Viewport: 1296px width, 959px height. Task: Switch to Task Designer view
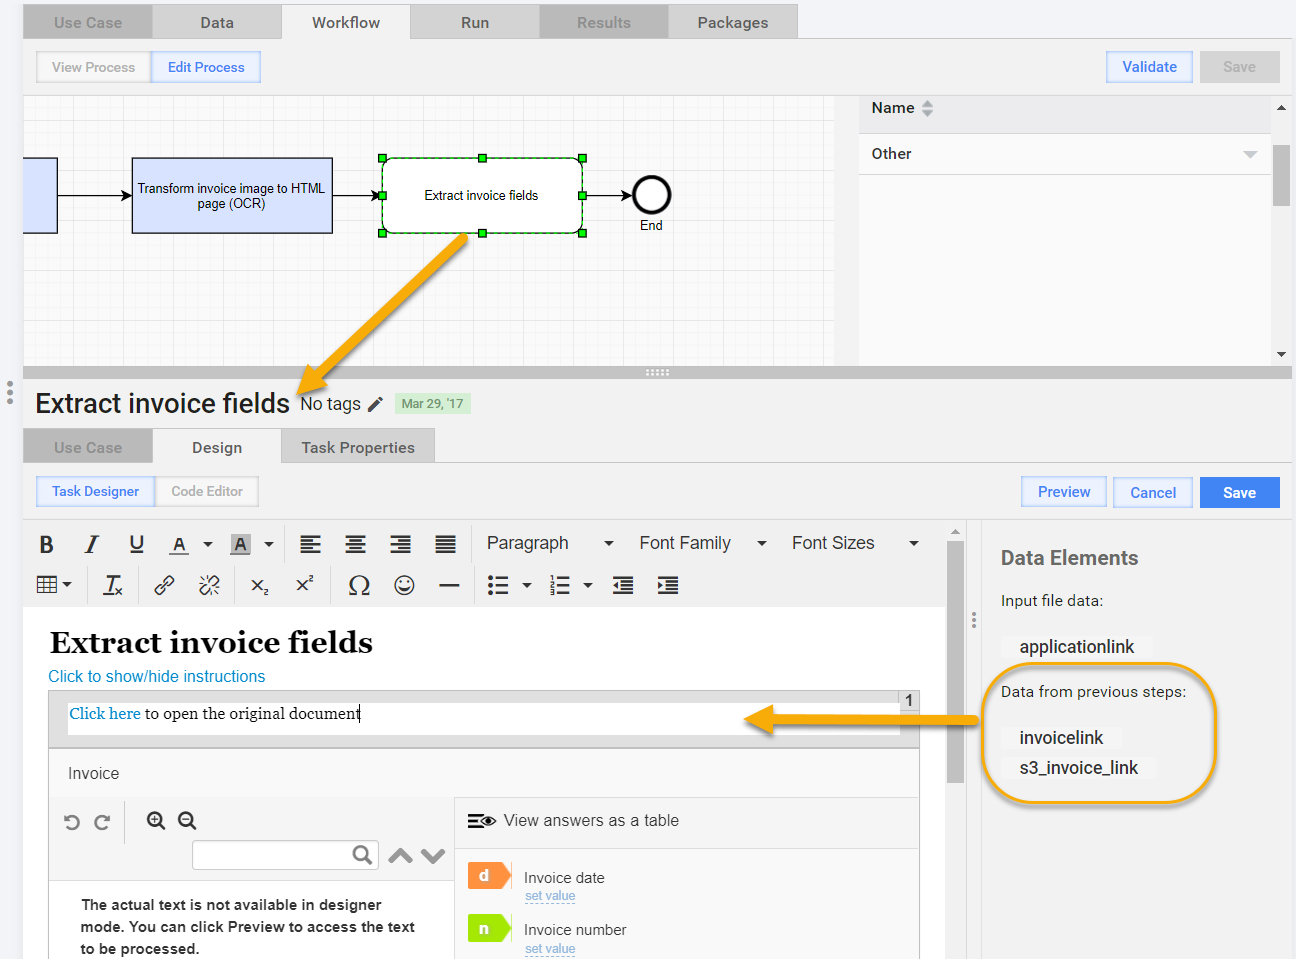(96, 491)
